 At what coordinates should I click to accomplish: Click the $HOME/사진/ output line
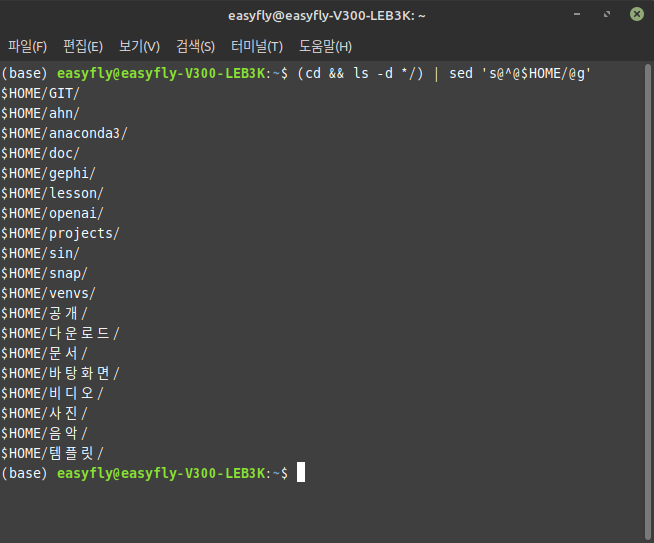(x=44, y=414)
